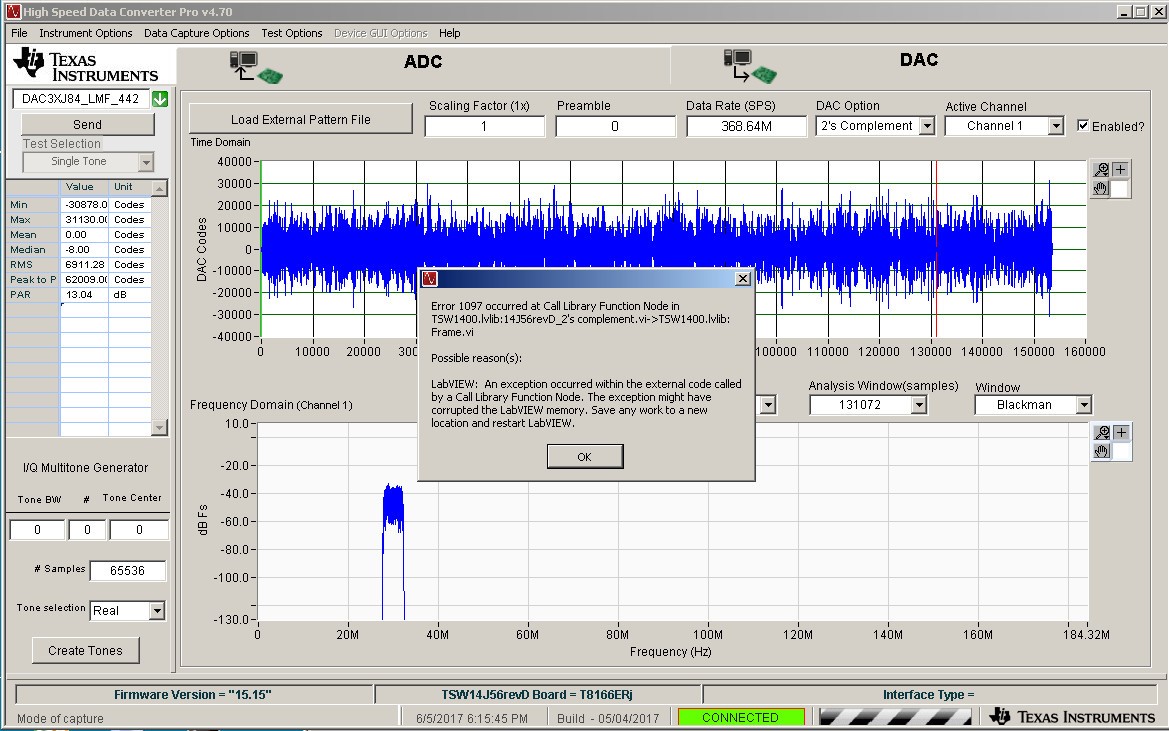Open the Tone selection dropdown
Viewport: 1169px width, 731px height.
coord(156,611)
